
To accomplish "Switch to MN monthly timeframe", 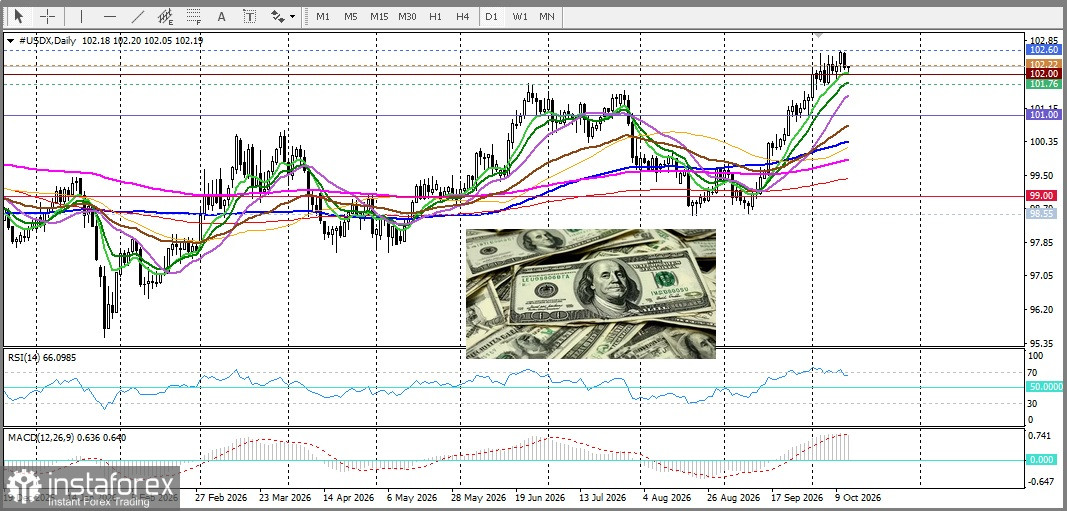I will click(546, 16).
